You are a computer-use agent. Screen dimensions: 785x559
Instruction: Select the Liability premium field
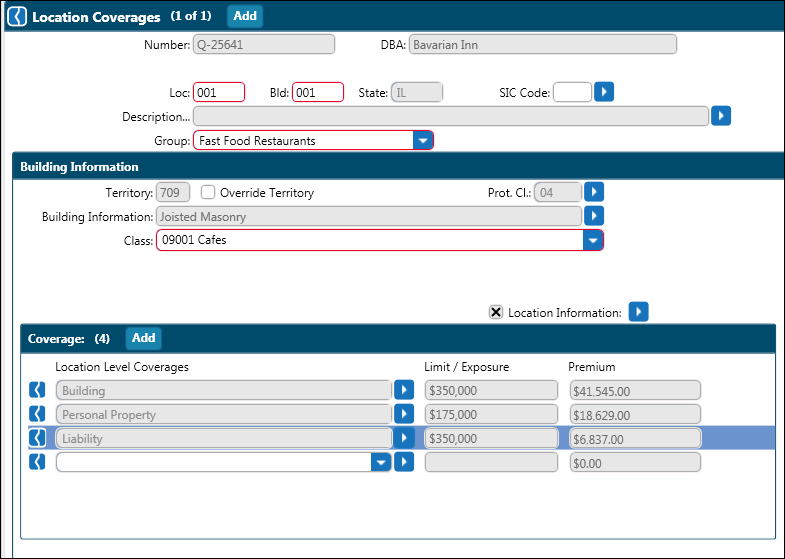[x=634, y=438]
